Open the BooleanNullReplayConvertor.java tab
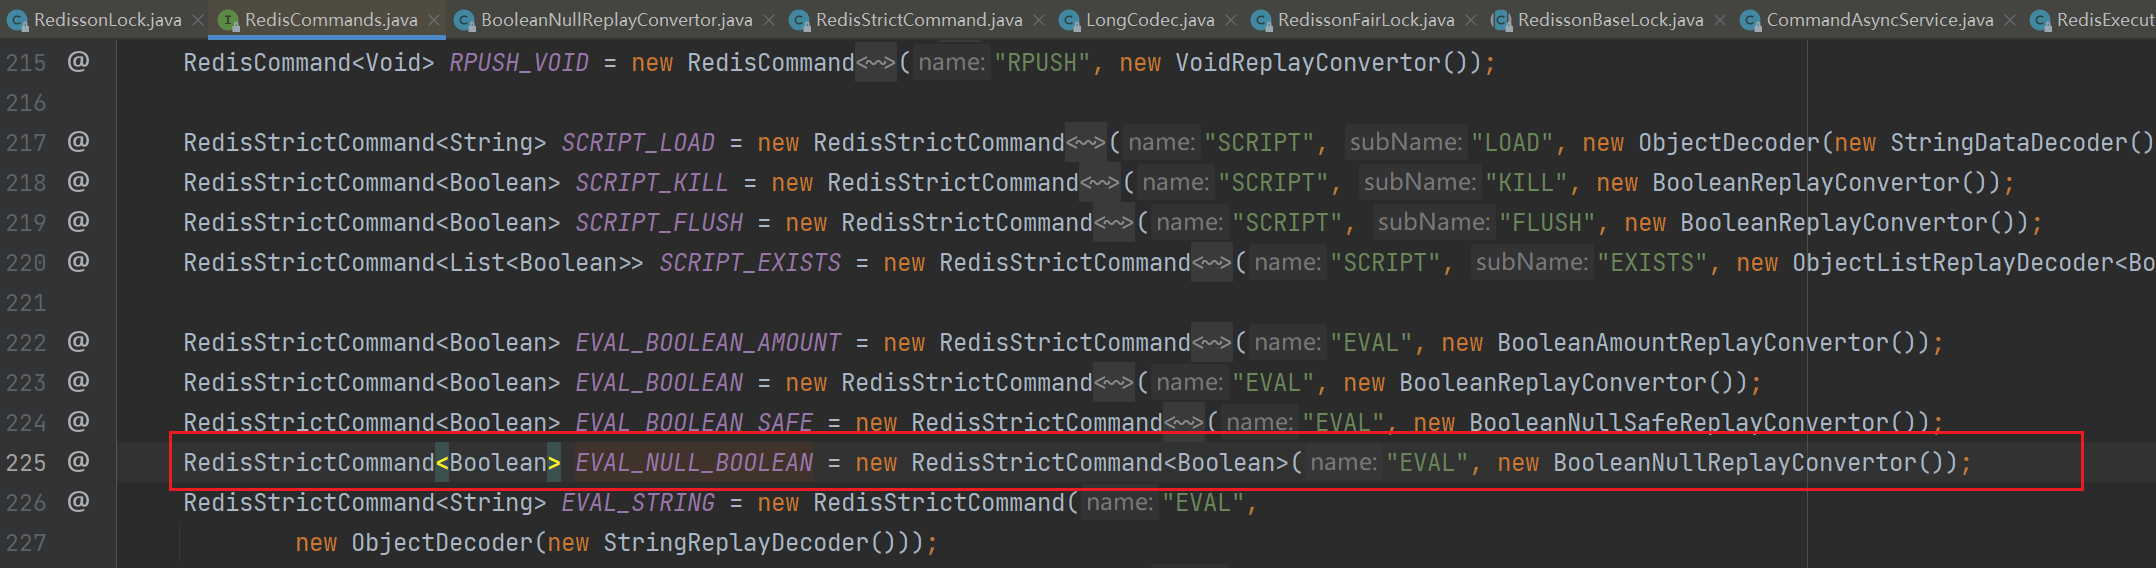 (616, 20)
